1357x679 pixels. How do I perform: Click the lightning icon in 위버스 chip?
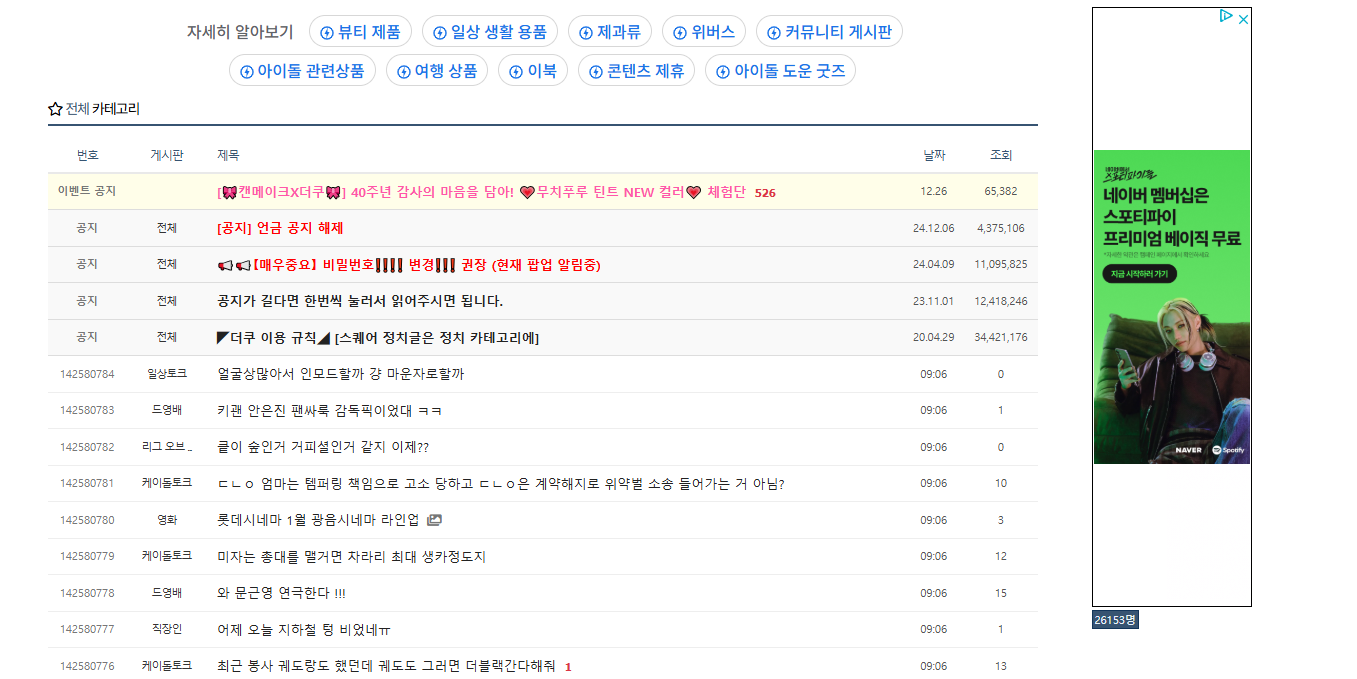(680, 33)
